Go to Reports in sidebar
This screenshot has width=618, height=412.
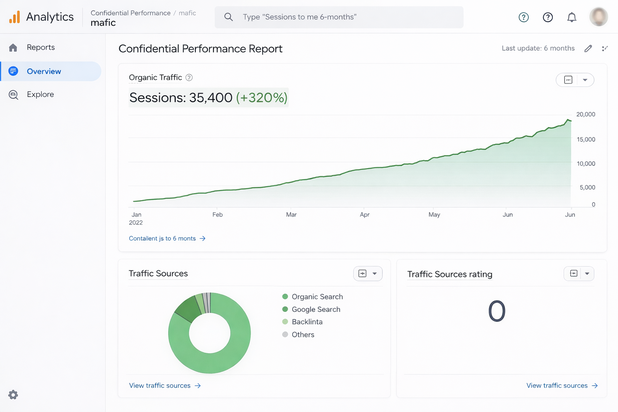[40, 47]
